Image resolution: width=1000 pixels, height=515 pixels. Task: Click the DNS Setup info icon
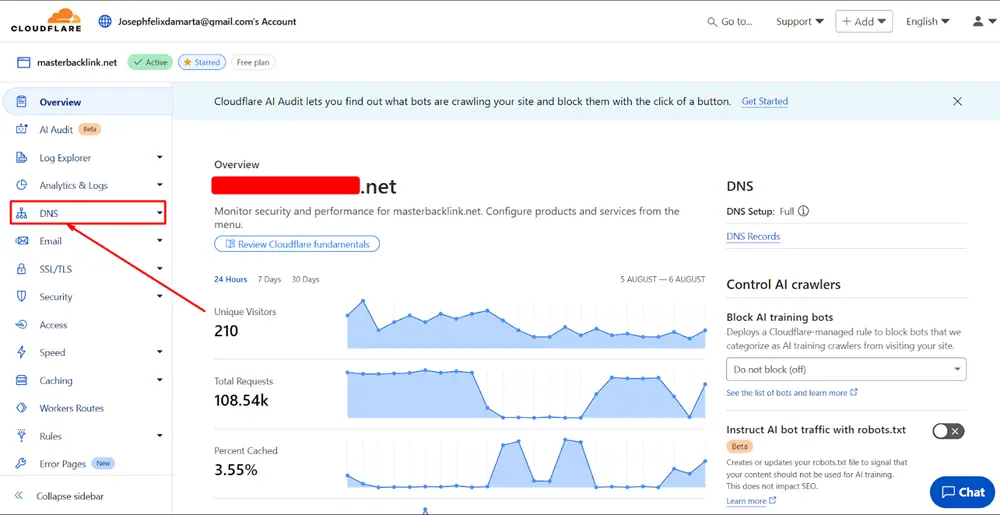(803, 211)
